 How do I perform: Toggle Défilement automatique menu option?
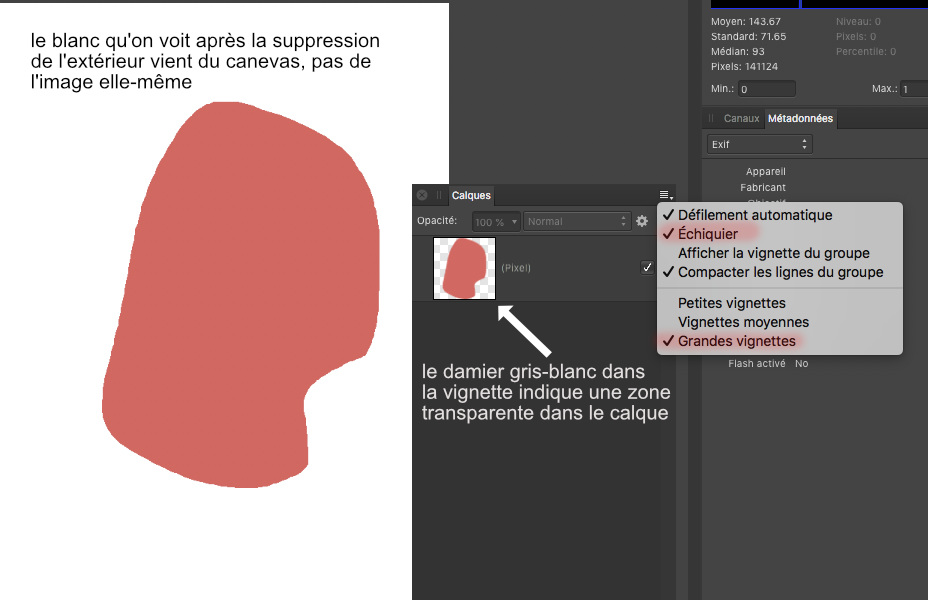click(779, 215)
